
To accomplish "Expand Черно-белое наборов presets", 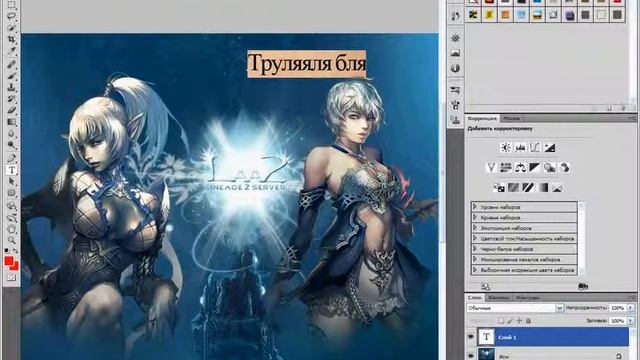I will pyautogui.click(x=475, y=249).
